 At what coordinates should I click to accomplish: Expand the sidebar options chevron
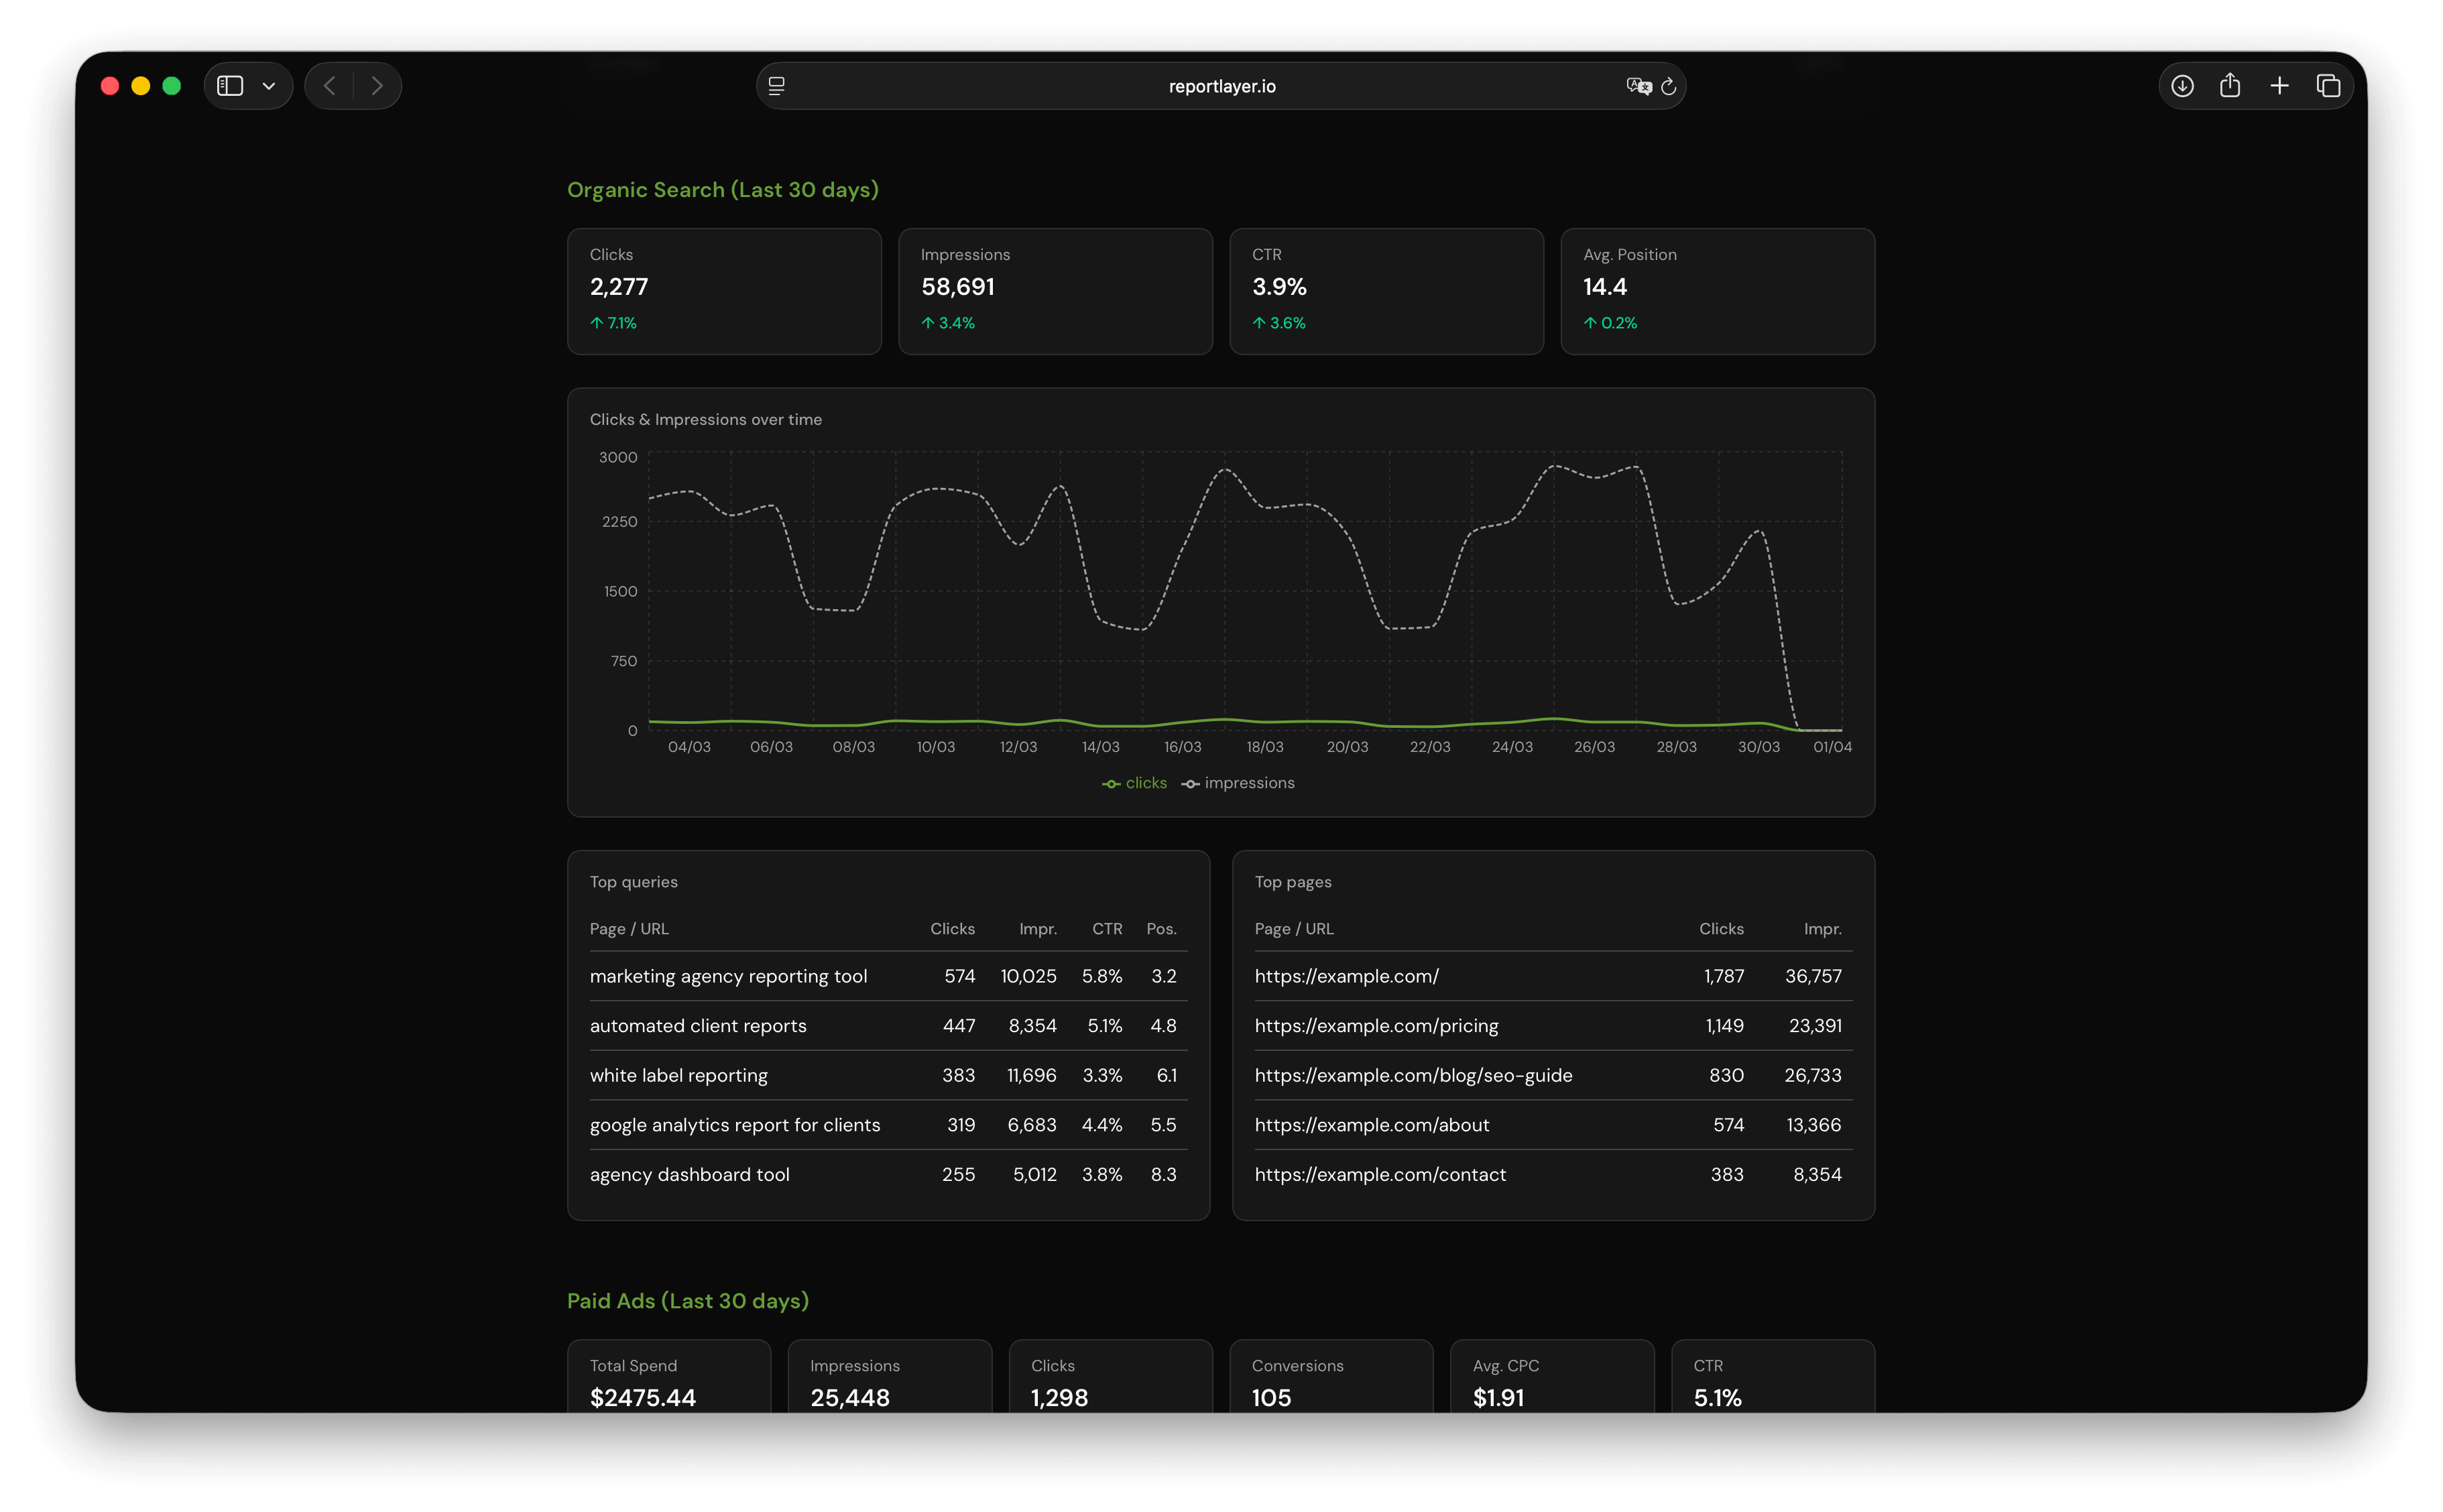(269, 86)
